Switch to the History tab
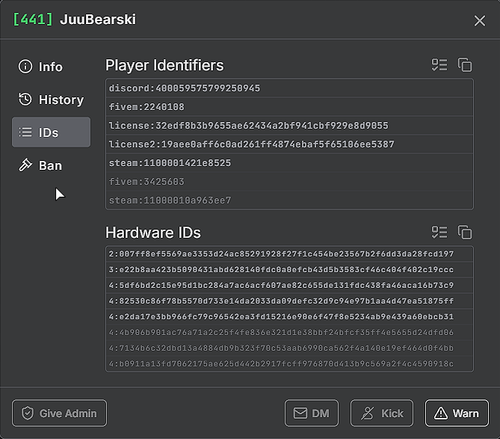The height and width of the screenshot is (439, 500). pyautogui.click(x=51, y=100)
